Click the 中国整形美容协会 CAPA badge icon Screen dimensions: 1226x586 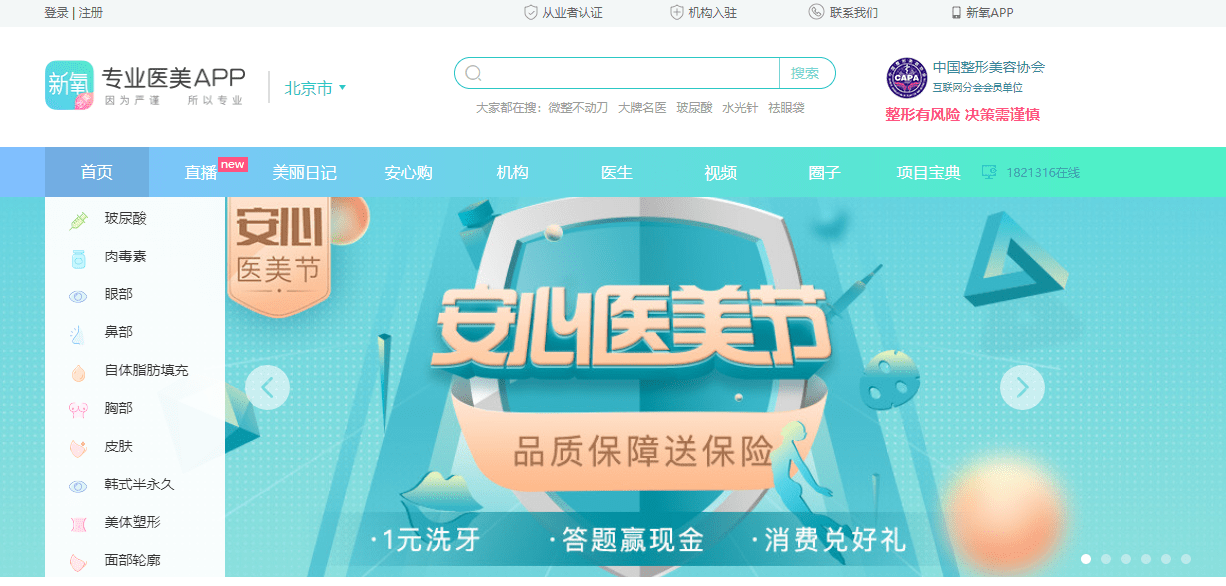907,78
